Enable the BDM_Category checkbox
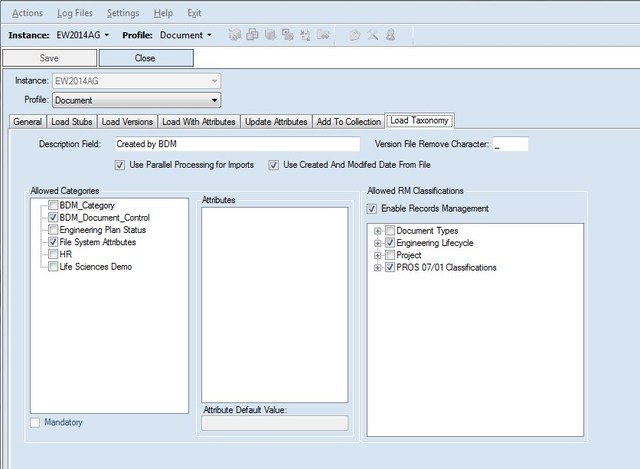Image resolution: width=640 pixels, height=469 pixels. pyautogui.click(x=52, y=205)
